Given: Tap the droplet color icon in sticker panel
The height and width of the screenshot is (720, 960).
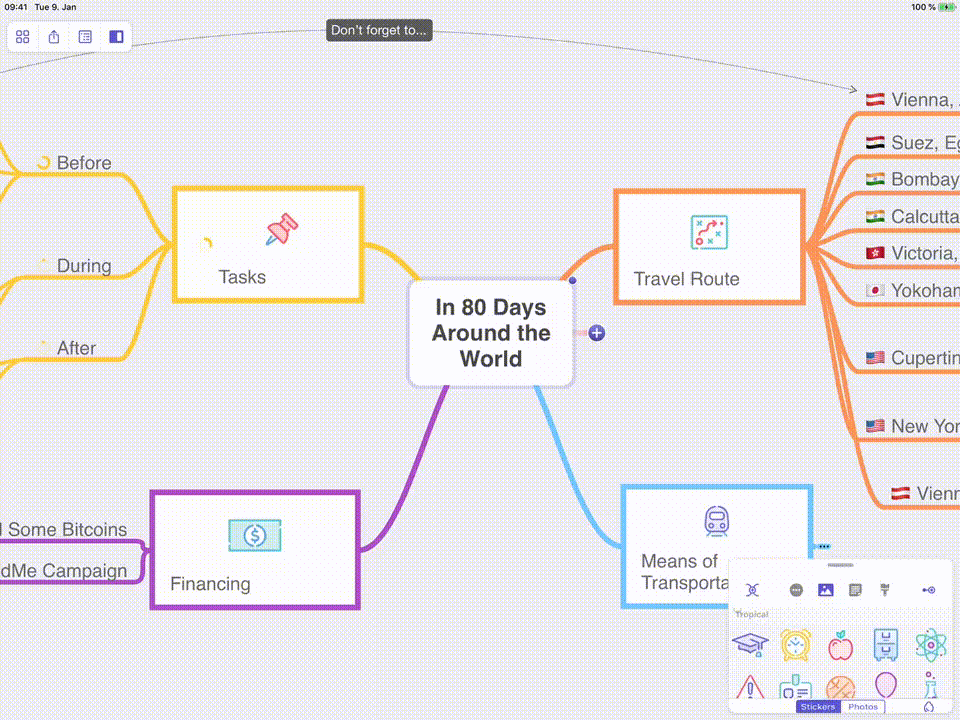Looking at the screenshot, I should click(929, 706).
